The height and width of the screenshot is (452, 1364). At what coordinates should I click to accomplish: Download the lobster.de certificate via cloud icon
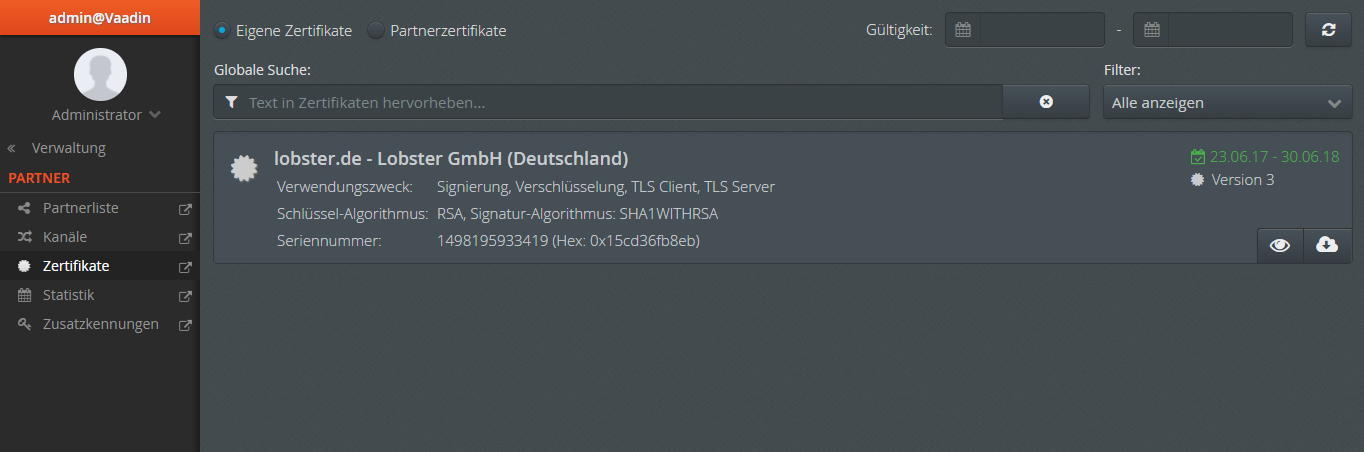pyautogui.click(x=1327, y=245)
